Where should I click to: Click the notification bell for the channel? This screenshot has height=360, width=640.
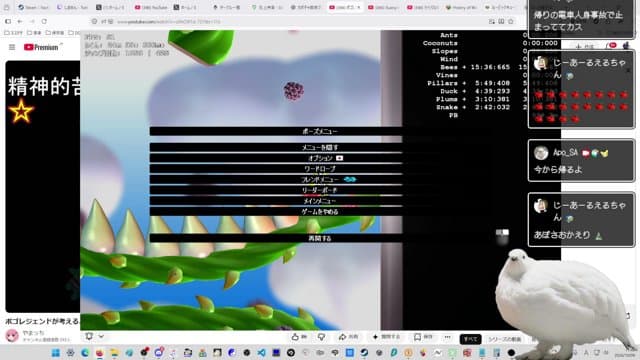pos(89,336)
